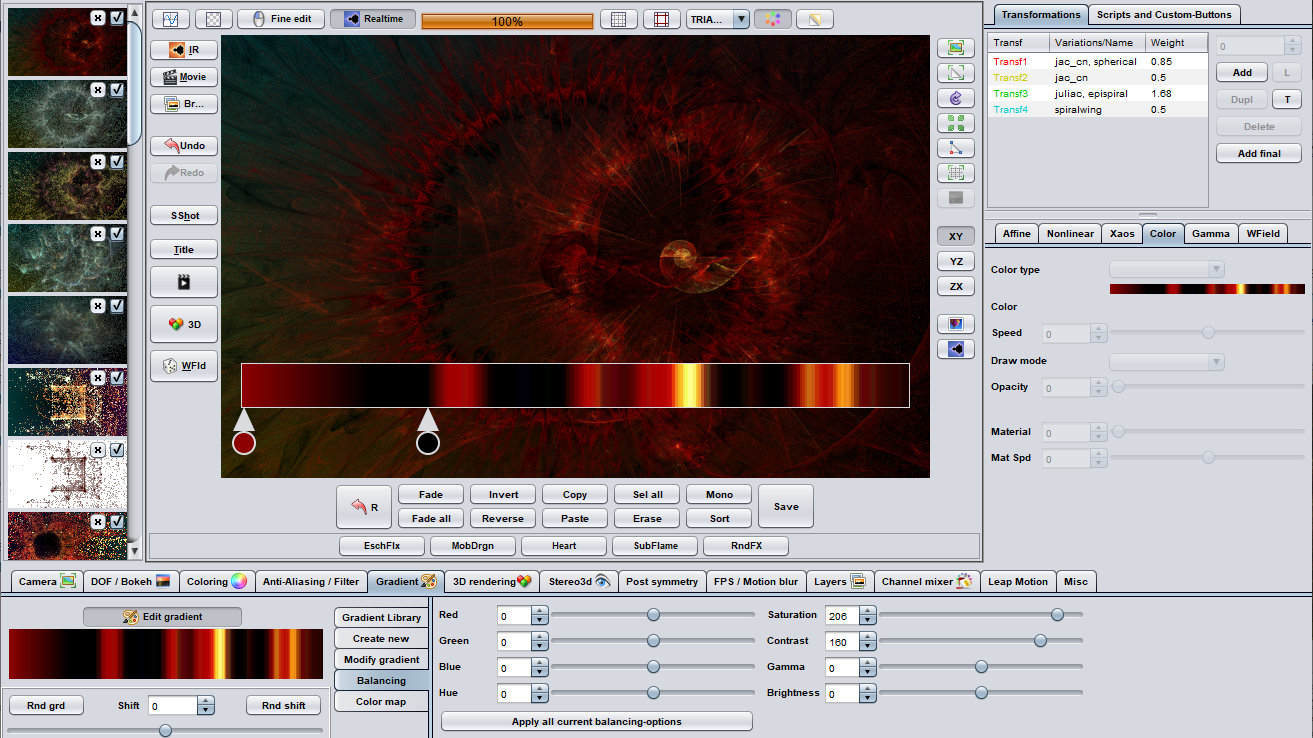The width and height of the screenshot is (1313, 738).
Task: Click the WFld dice icon button
Action: coord(184,366)
